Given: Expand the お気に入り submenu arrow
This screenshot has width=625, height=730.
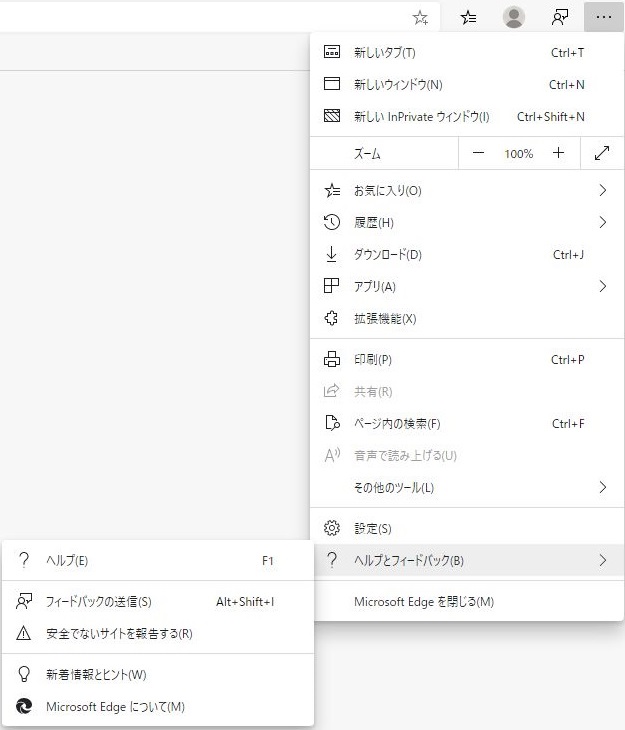Looking at the screenshot, I should point(603,190).
